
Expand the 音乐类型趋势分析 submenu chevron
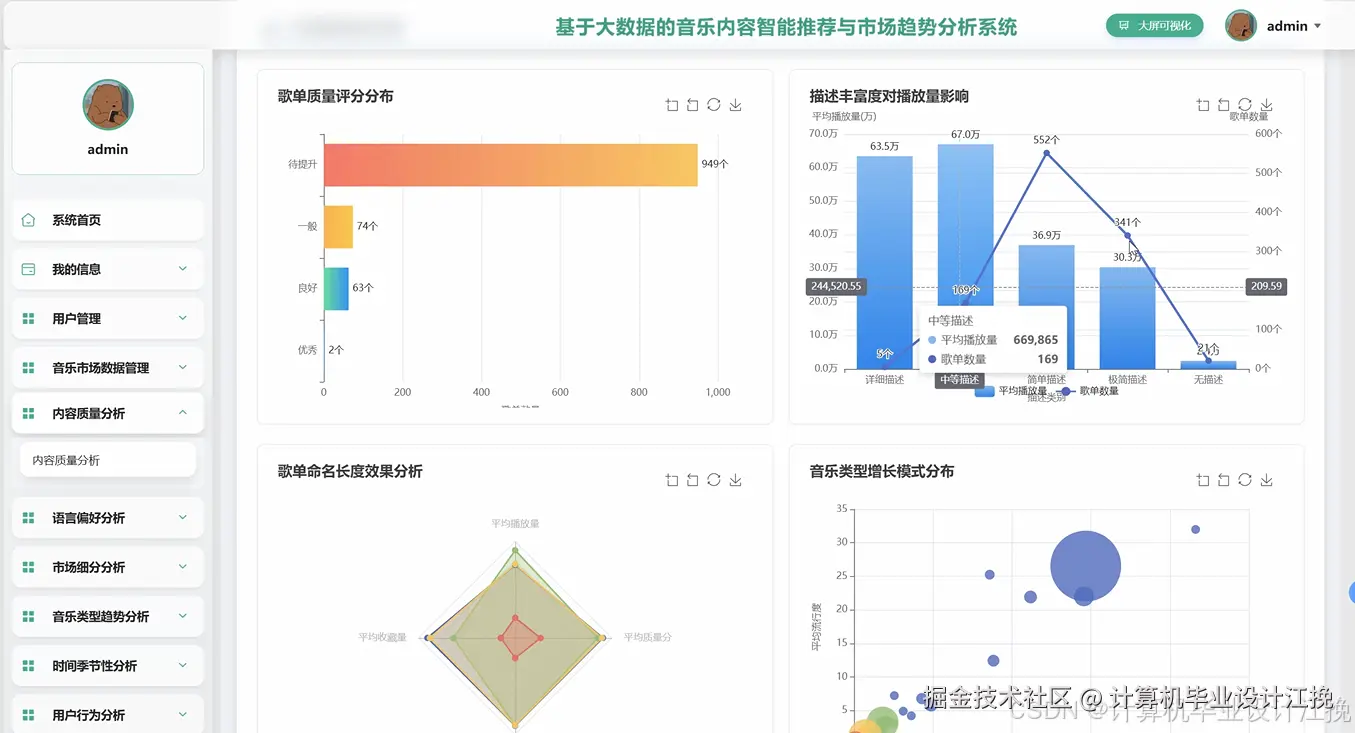click(x=183, y=616)
